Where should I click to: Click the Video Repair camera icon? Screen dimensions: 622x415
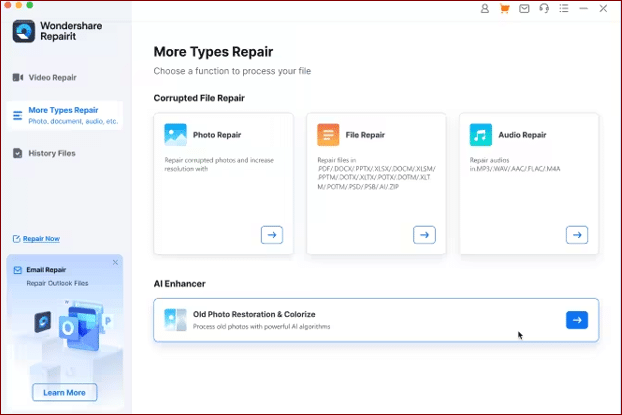[x=17, y=77]
